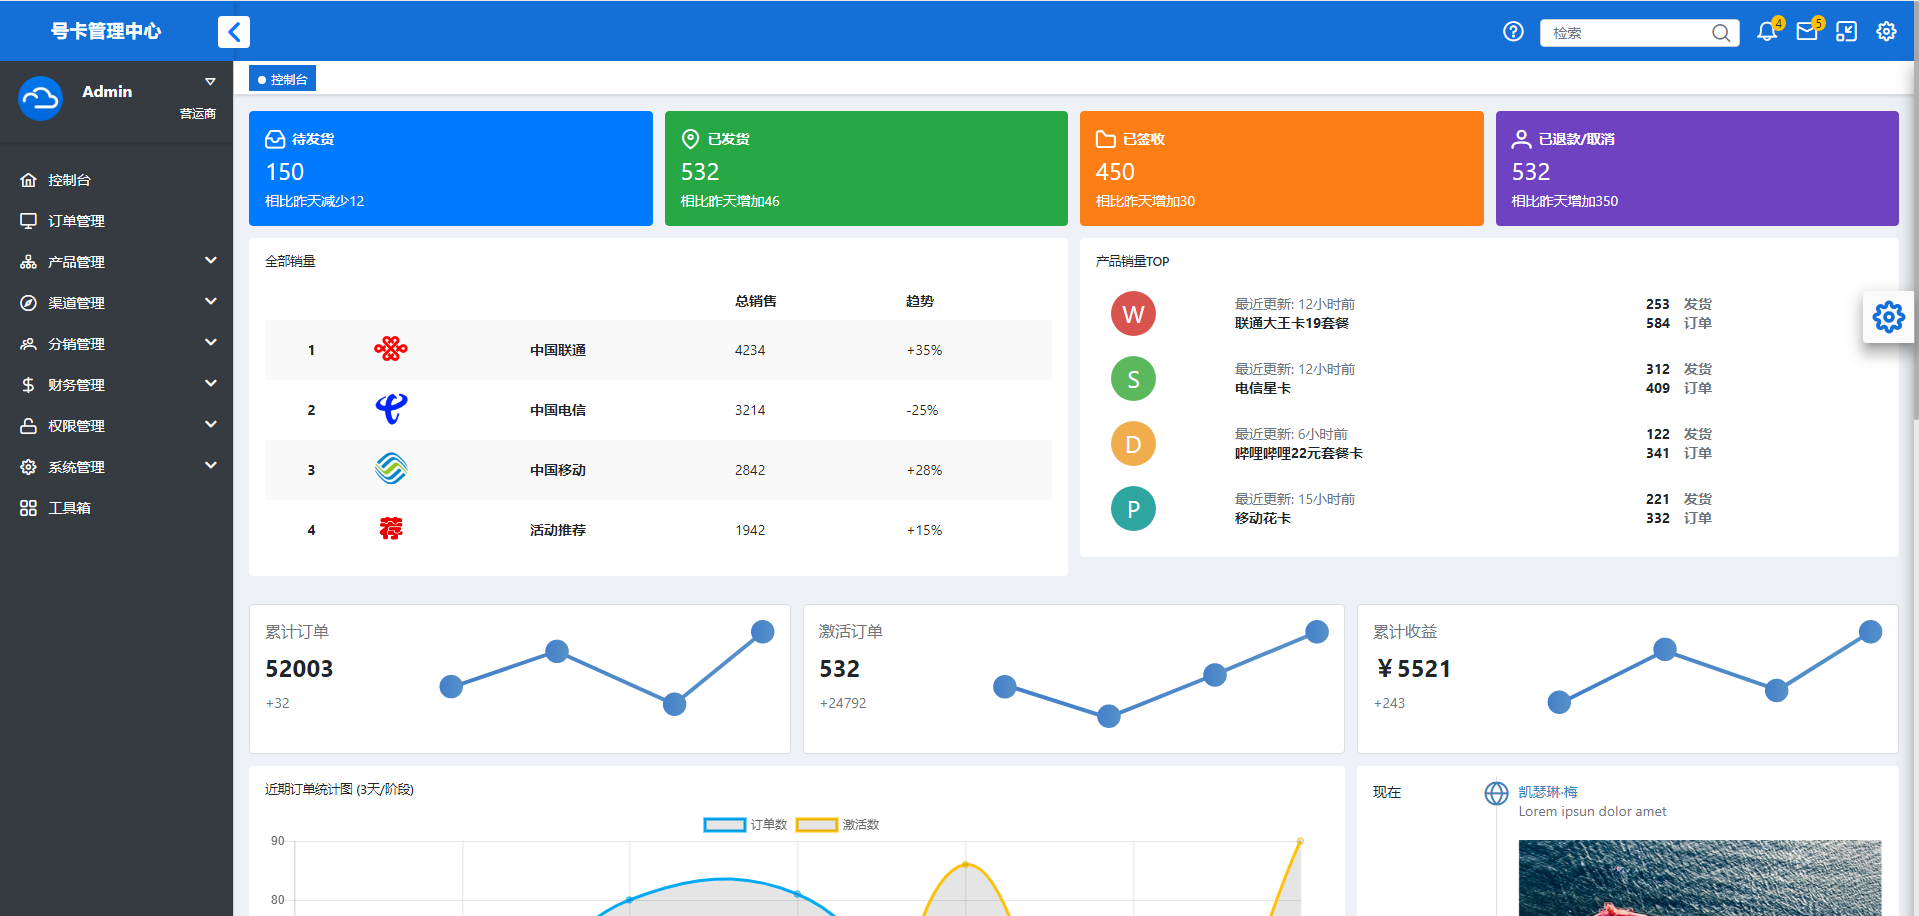The width and height of the screenshot is (1919, 916).
Task: Click the teal P product avatar
Action: click(x=1133, y=509)
